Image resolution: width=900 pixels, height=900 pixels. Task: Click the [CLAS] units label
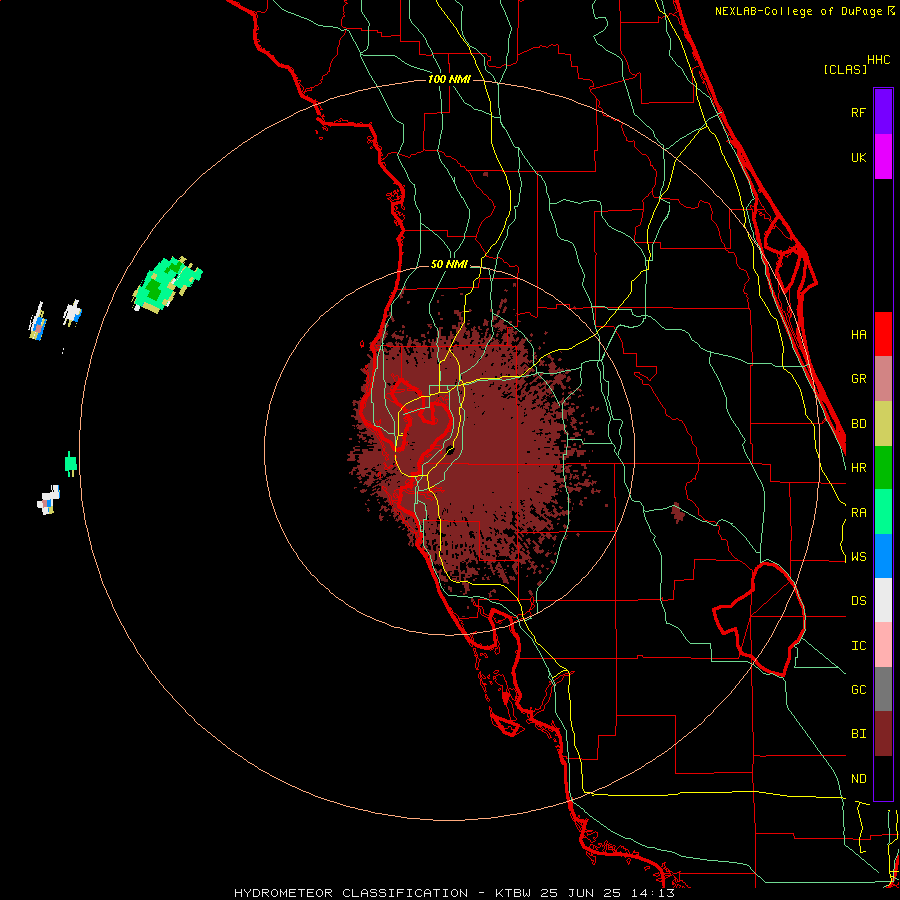(845, 69)
